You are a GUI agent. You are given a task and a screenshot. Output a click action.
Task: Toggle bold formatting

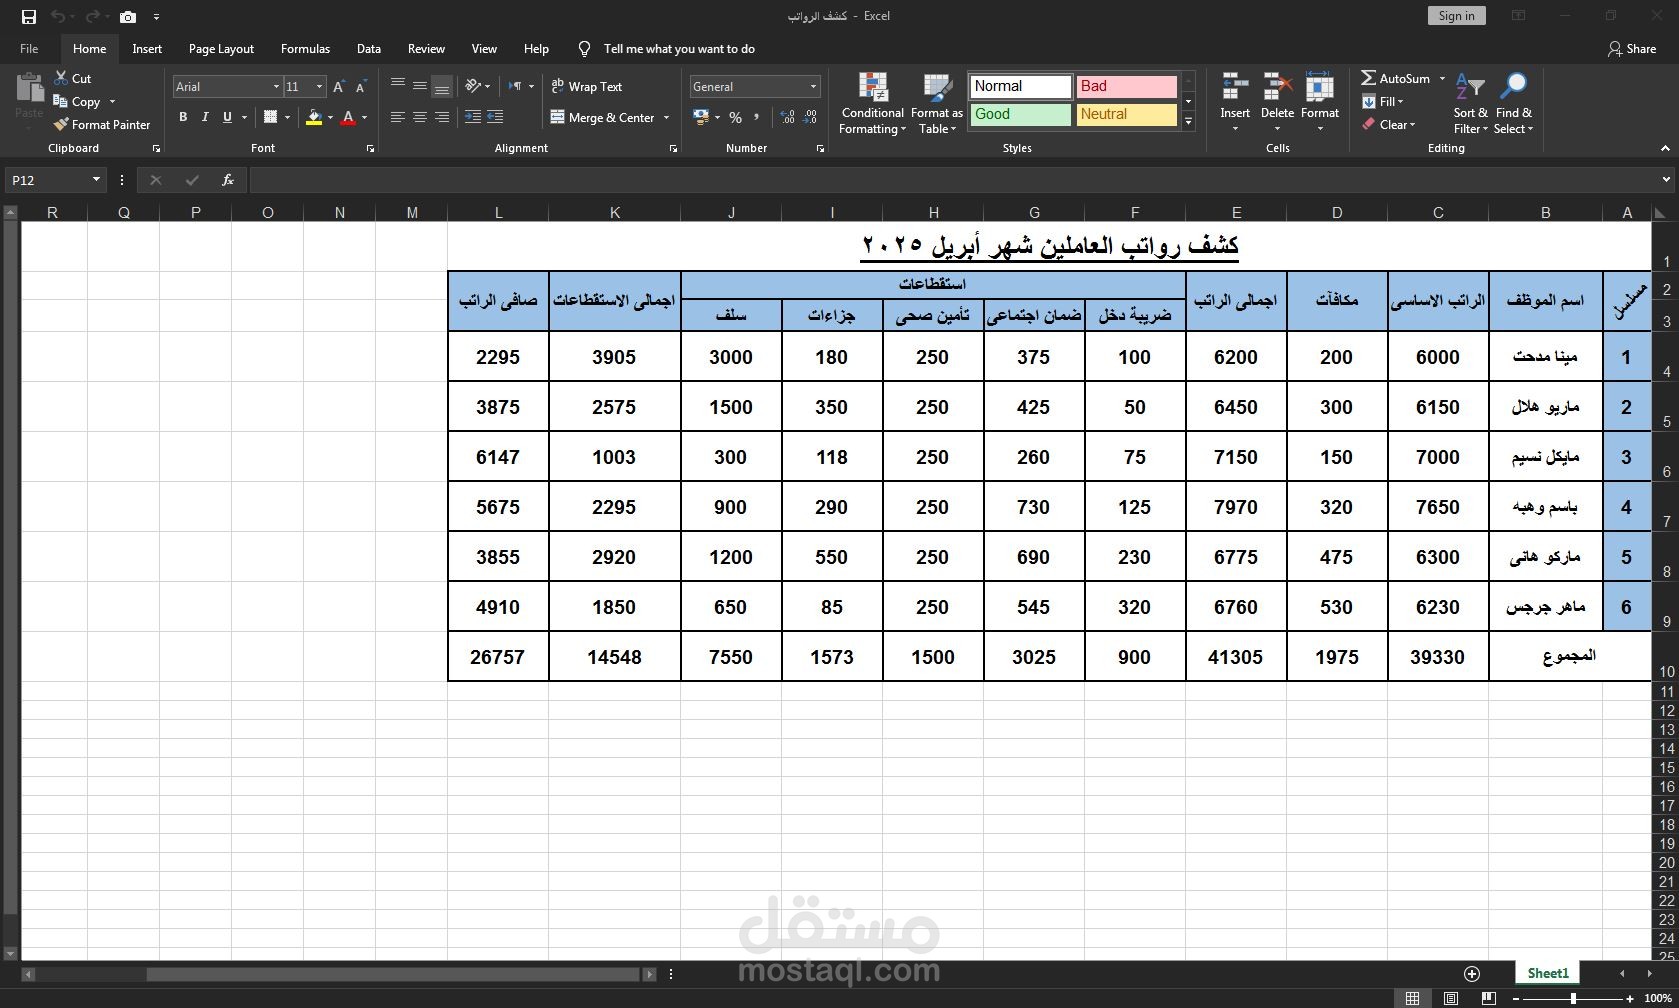pyautogui.click(x=183, y=117)
